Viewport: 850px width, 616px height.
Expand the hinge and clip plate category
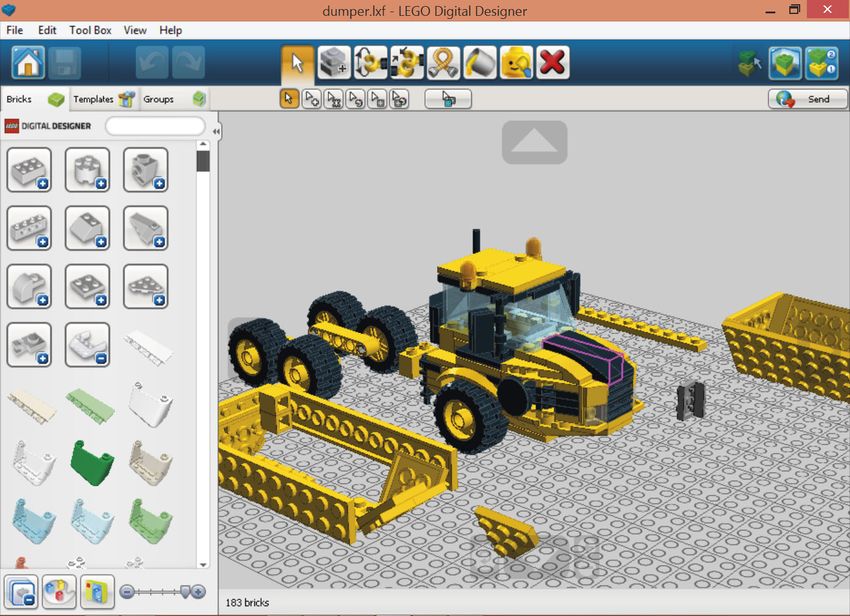29,345
